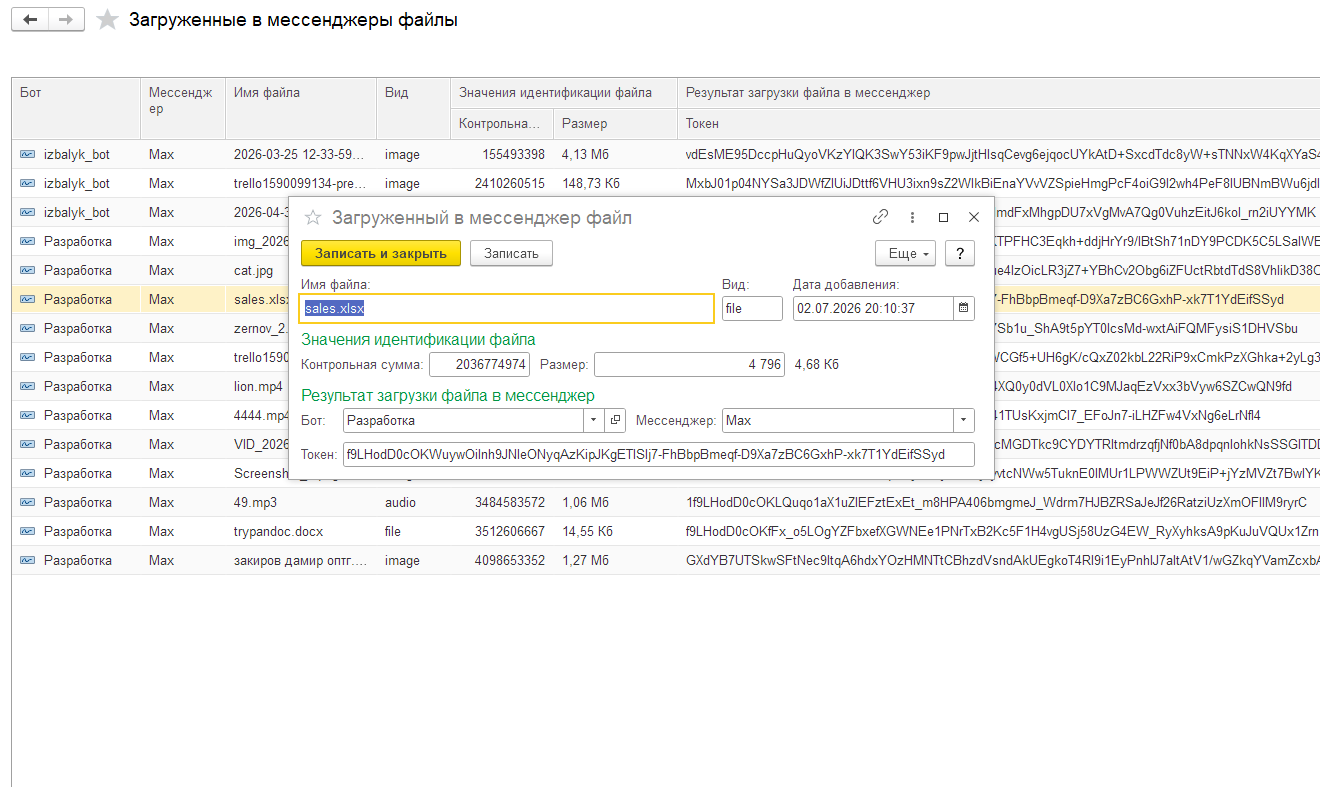Open the selected Бот record via the square icon
The image size is (1320, 787).
(616, 421)
